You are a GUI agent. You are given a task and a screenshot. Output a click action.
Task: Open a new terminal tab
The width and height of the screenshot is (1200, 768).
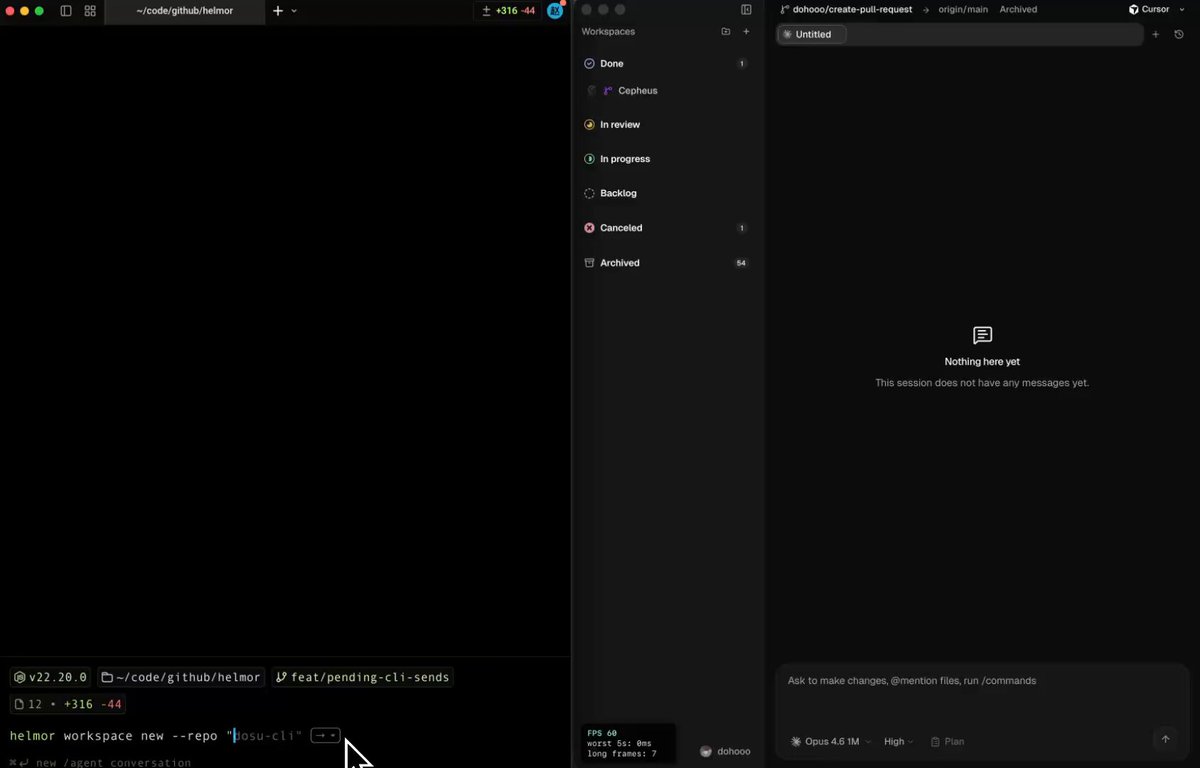point(278,11)
